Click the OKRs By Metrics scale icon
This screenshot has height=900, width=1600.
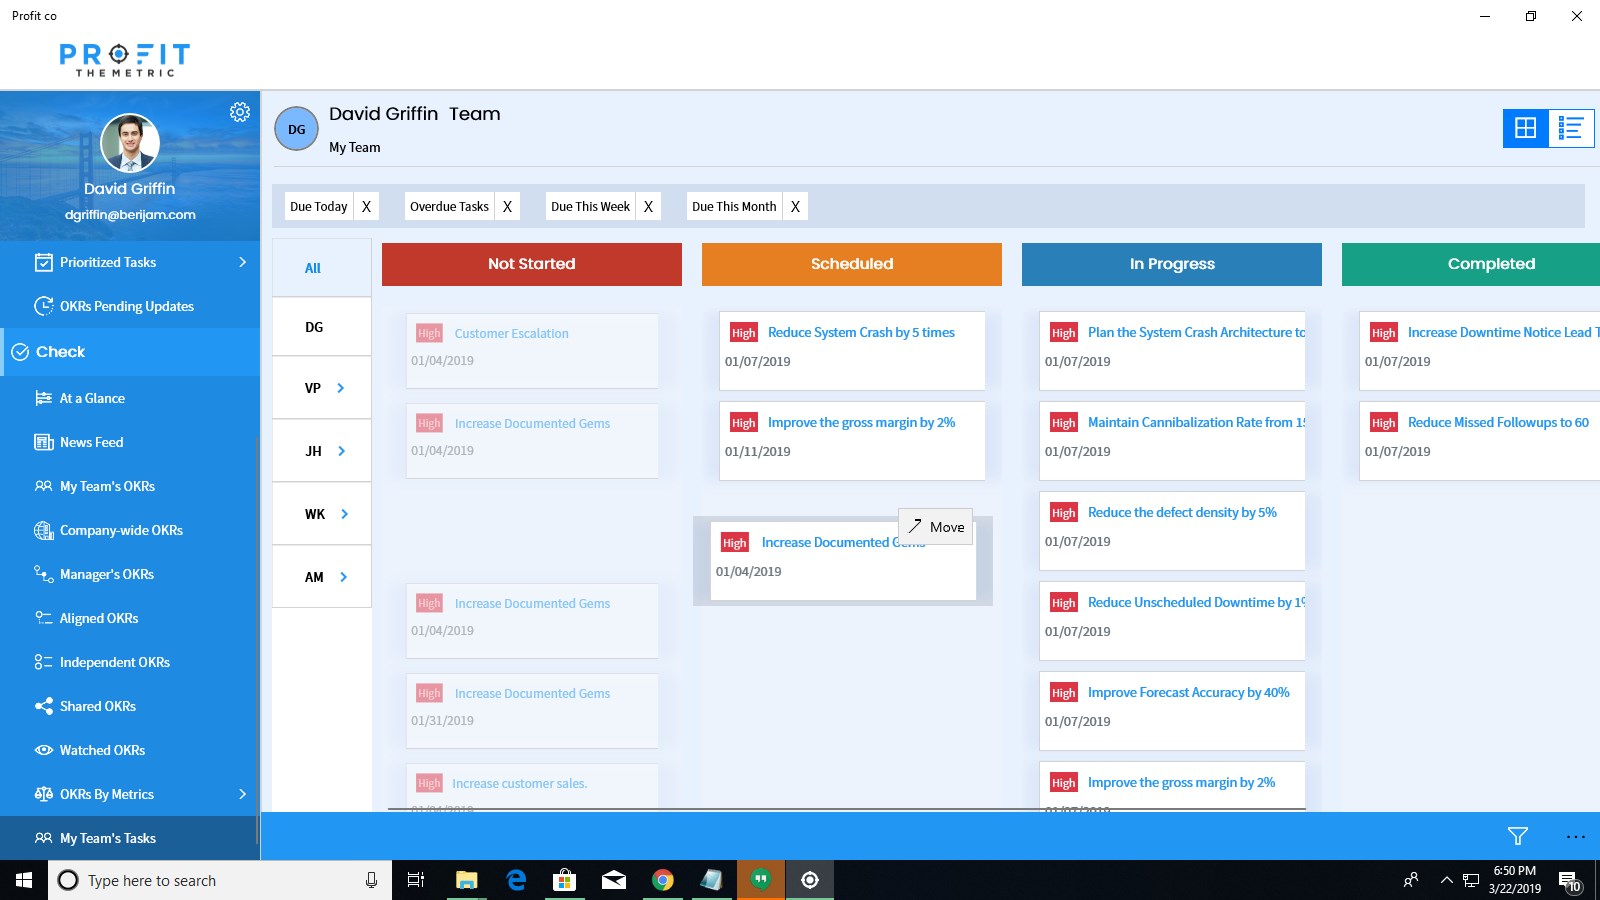pos(44,794)
